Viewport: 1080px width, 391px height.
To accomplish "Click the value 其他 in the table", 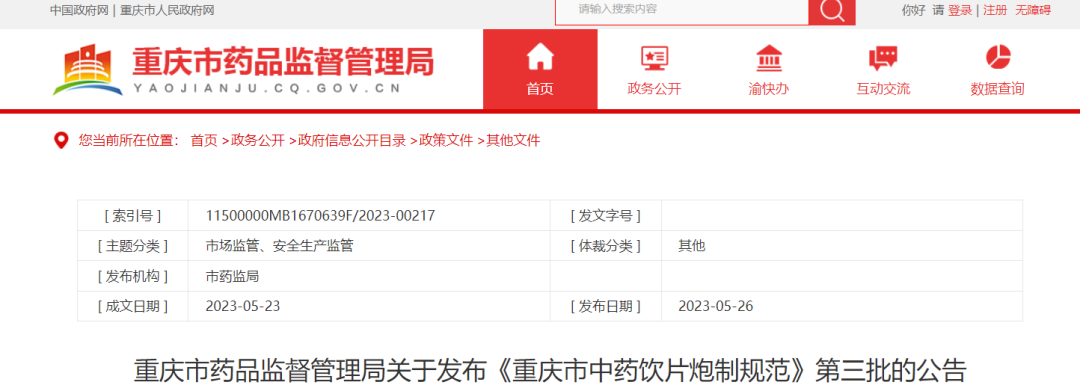I will pos(692,246).
